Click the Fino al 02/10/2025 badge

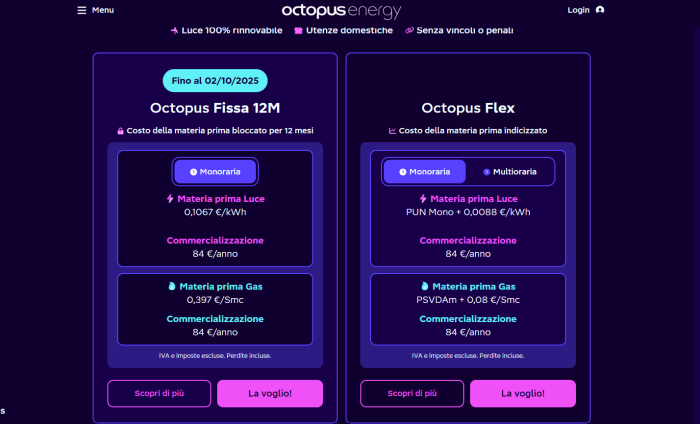(x=215, y=82)
